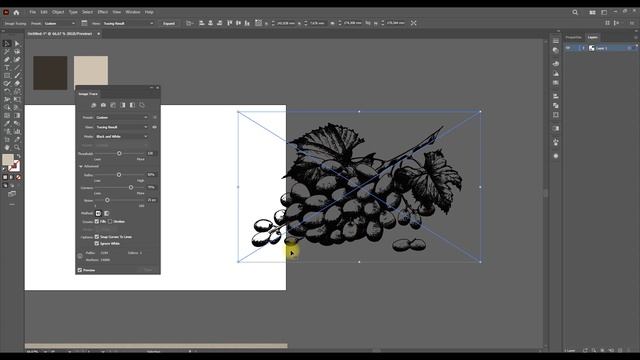
Task: Open View dropdown in Image Trace panel
Action: (122, 127)
